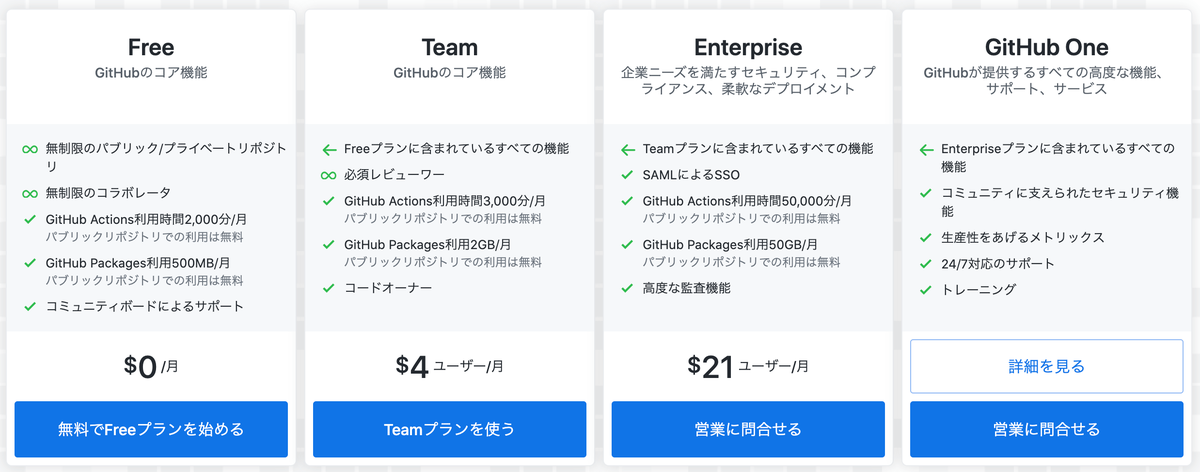Viewport: 1200px width, 472px height.
Task: Click 営業に問合せる under the Enterprise plan
Action: click(748, 429)
